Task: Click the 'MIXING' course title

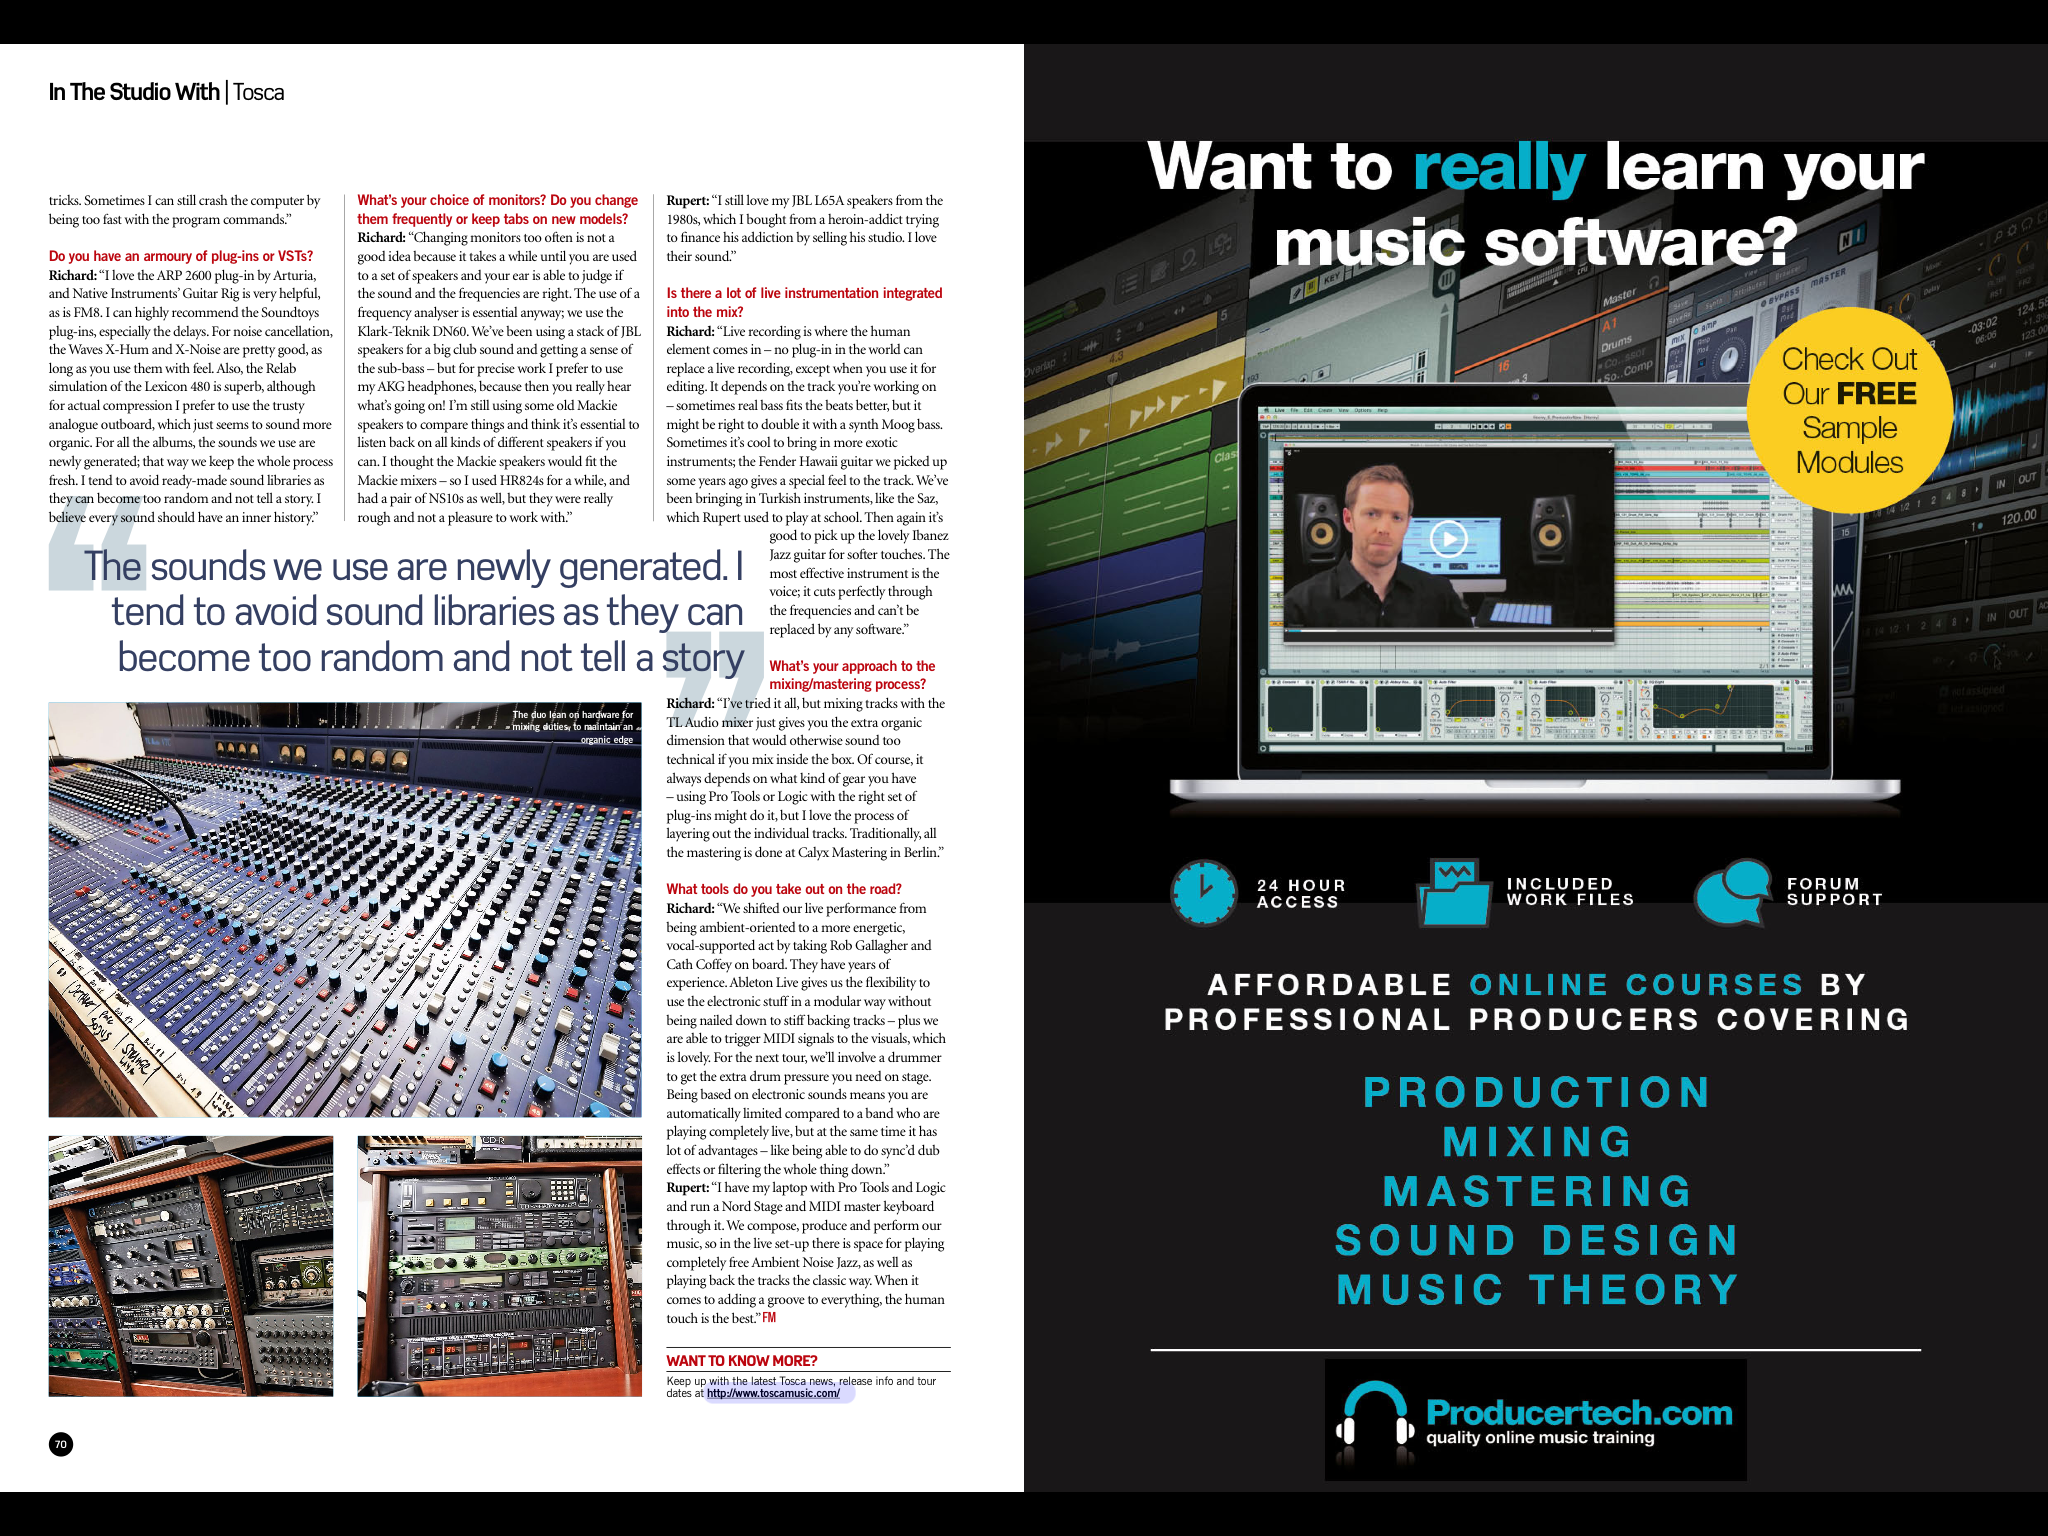Action: pyautogui.click(x=1537, y=1141)
